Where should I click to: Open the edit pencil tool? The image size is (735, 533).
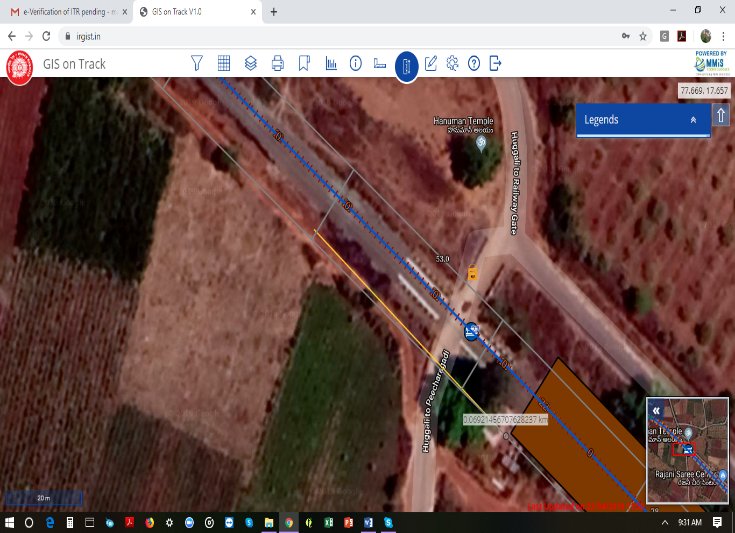431,64
